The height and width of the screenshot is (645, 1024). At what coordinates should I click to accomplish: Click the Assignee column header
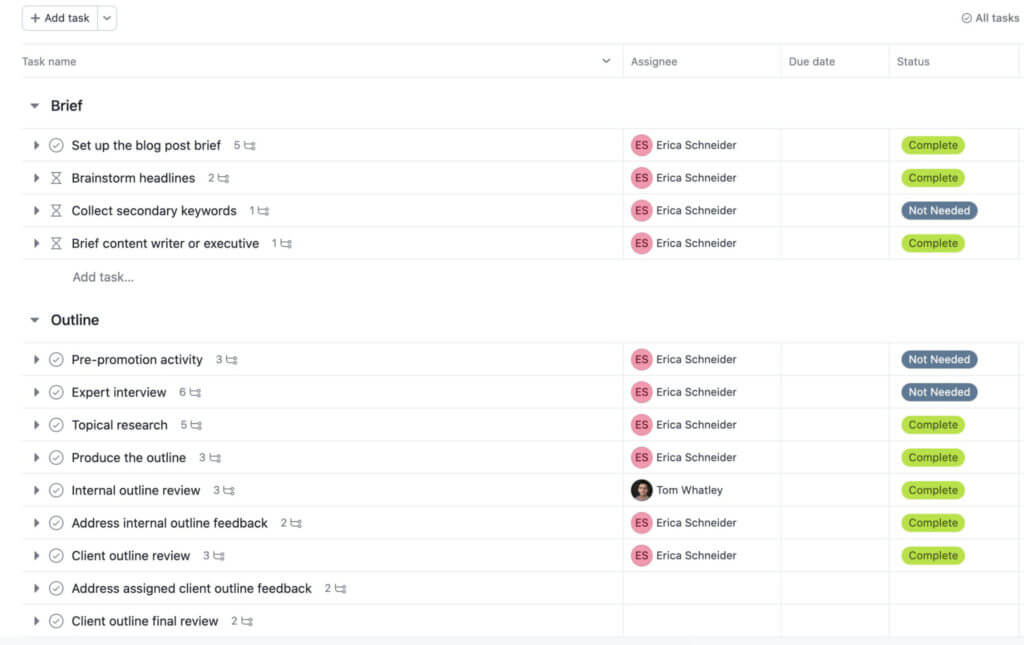654,61
